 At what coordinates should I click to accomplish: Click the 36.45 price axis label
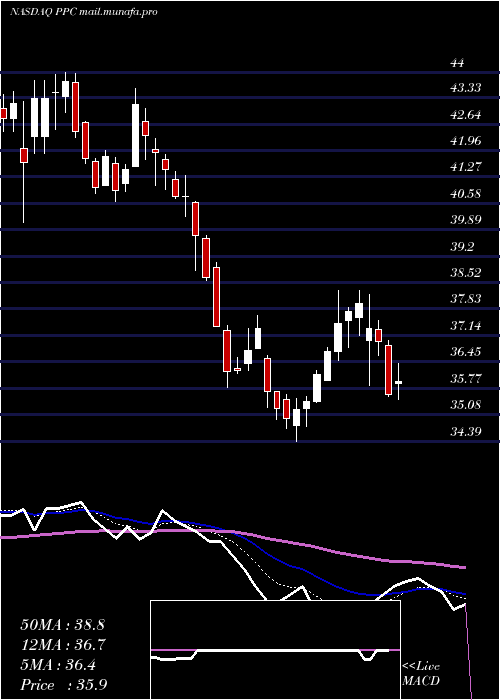(x=466, y=351)
